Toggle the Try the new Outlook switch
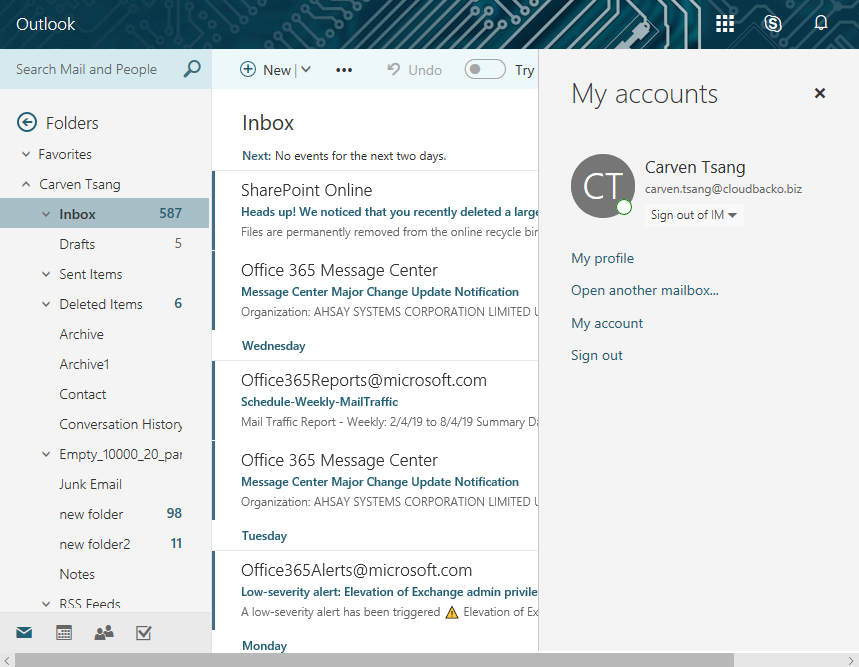The width and height of the screenshot is (859, 667). click(x=484, y=70)
